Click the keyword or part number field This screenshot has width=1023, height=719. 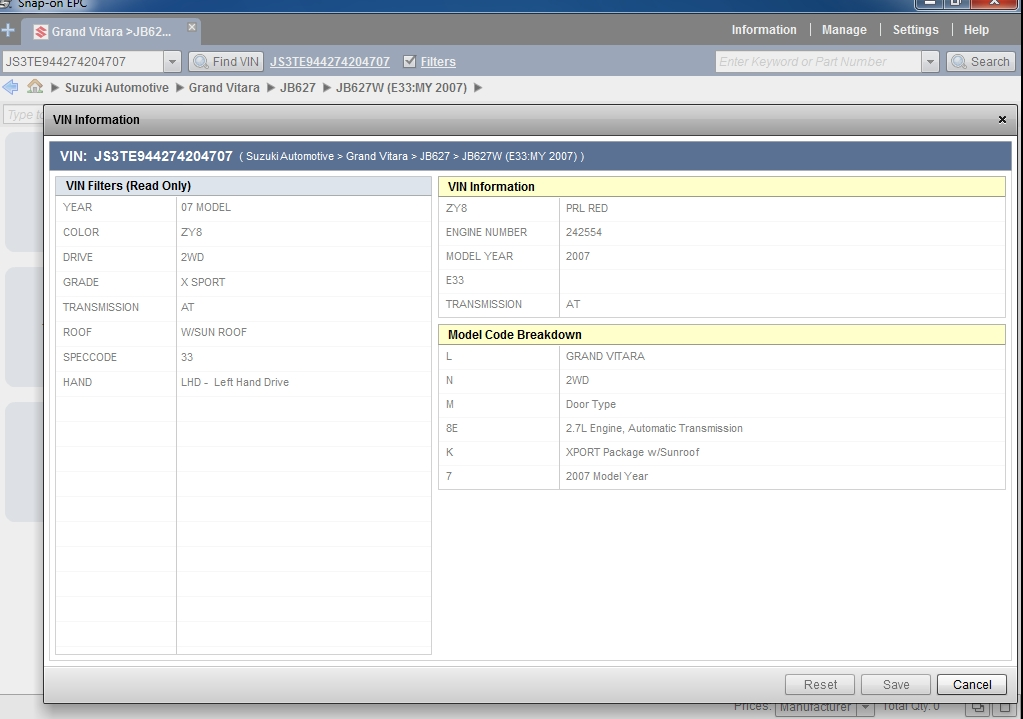(818, 62)
